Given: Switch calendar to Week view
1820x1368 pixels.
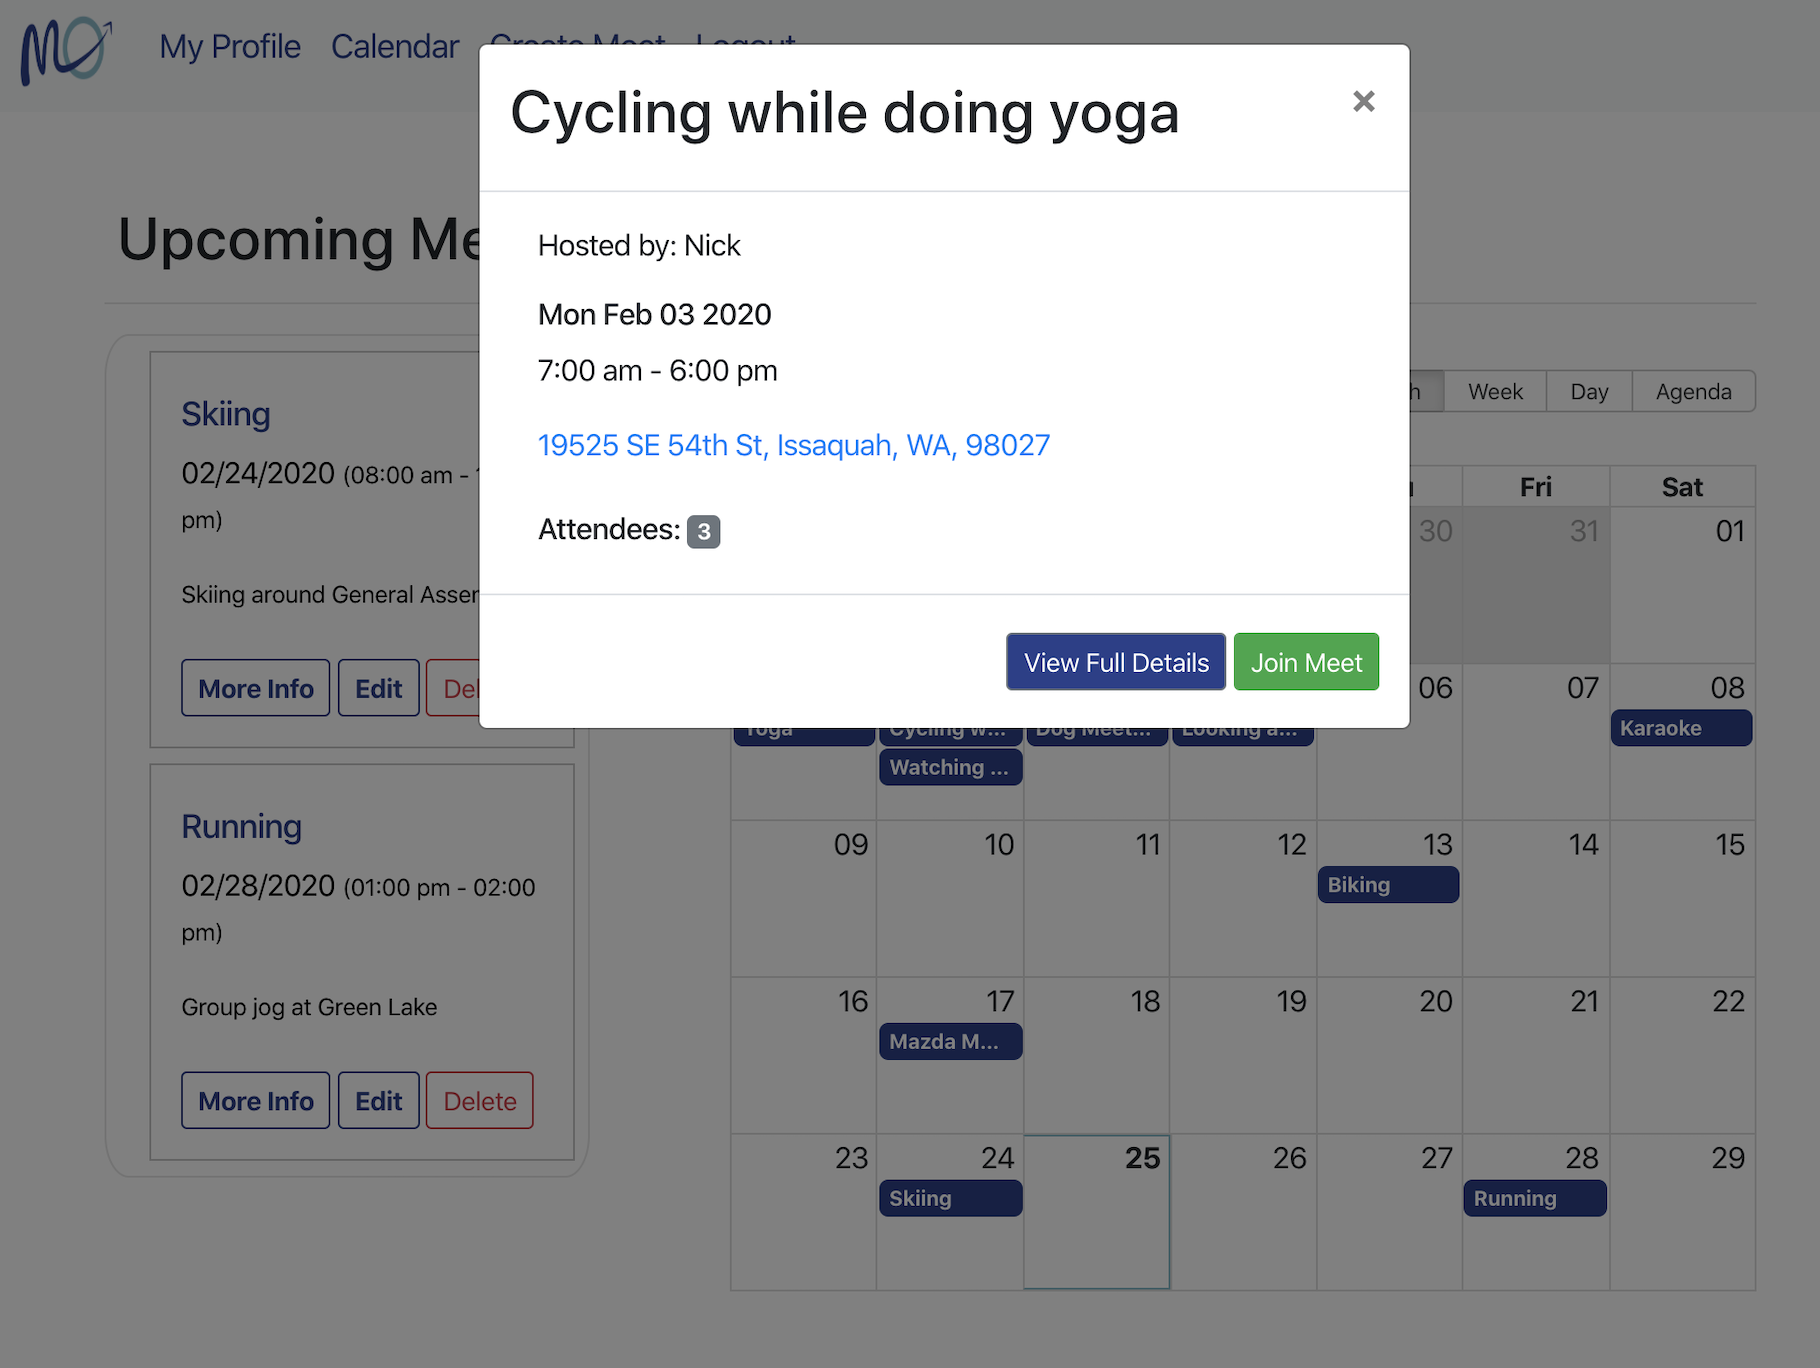Looking at the screenshot, I should 1495,391.
